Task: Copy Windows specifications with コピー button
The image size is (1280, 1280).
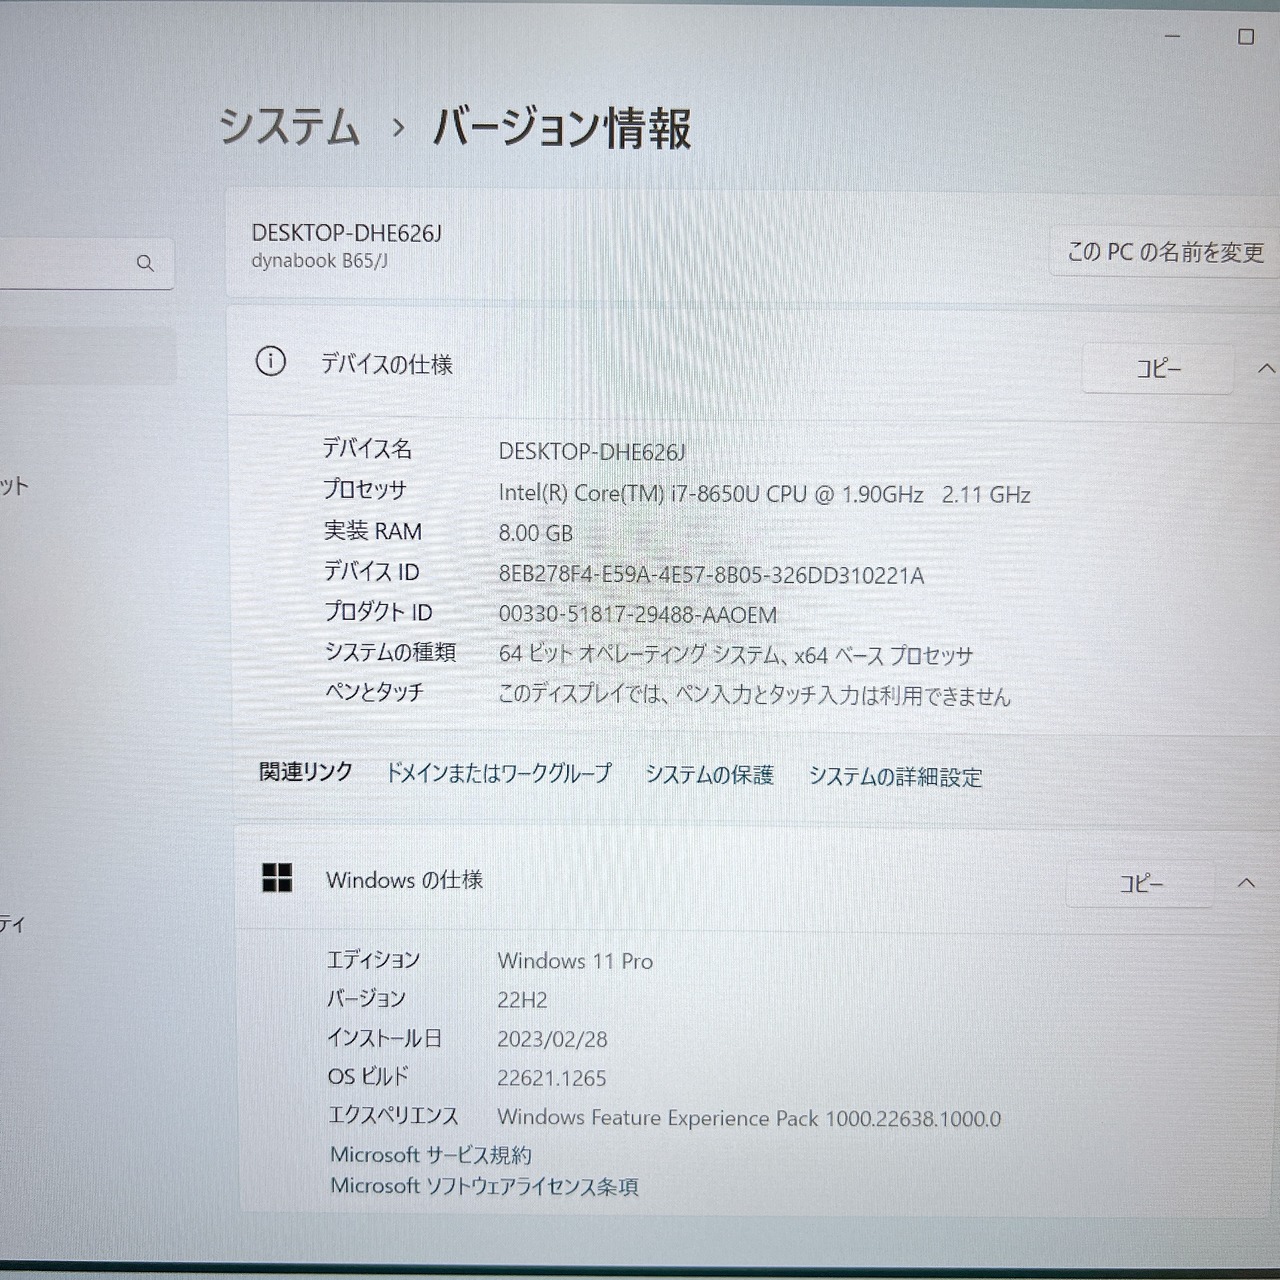Action: [x=1141, y=883]
